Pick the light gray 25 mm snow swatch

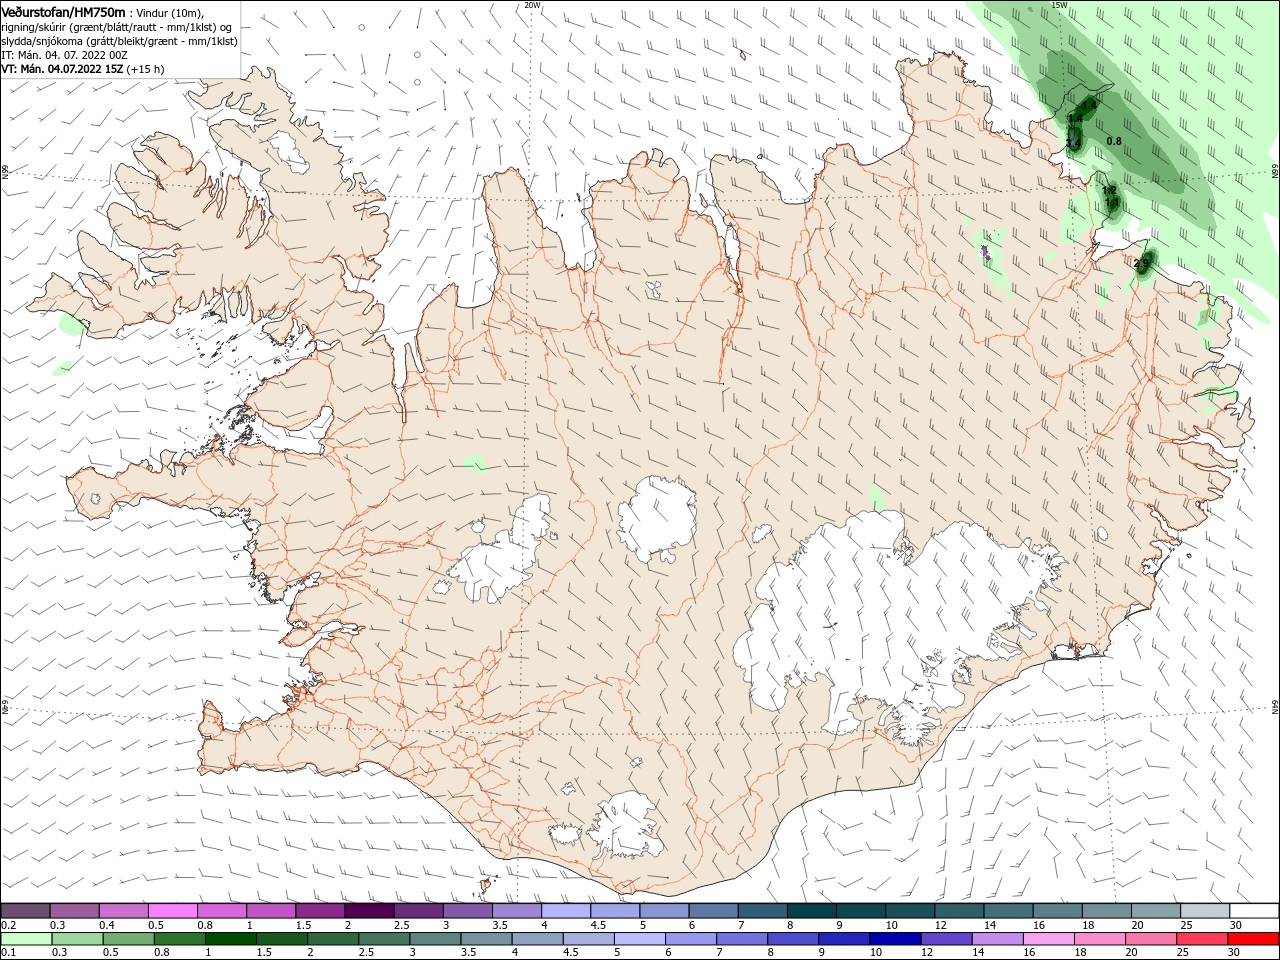[1205, 911]
